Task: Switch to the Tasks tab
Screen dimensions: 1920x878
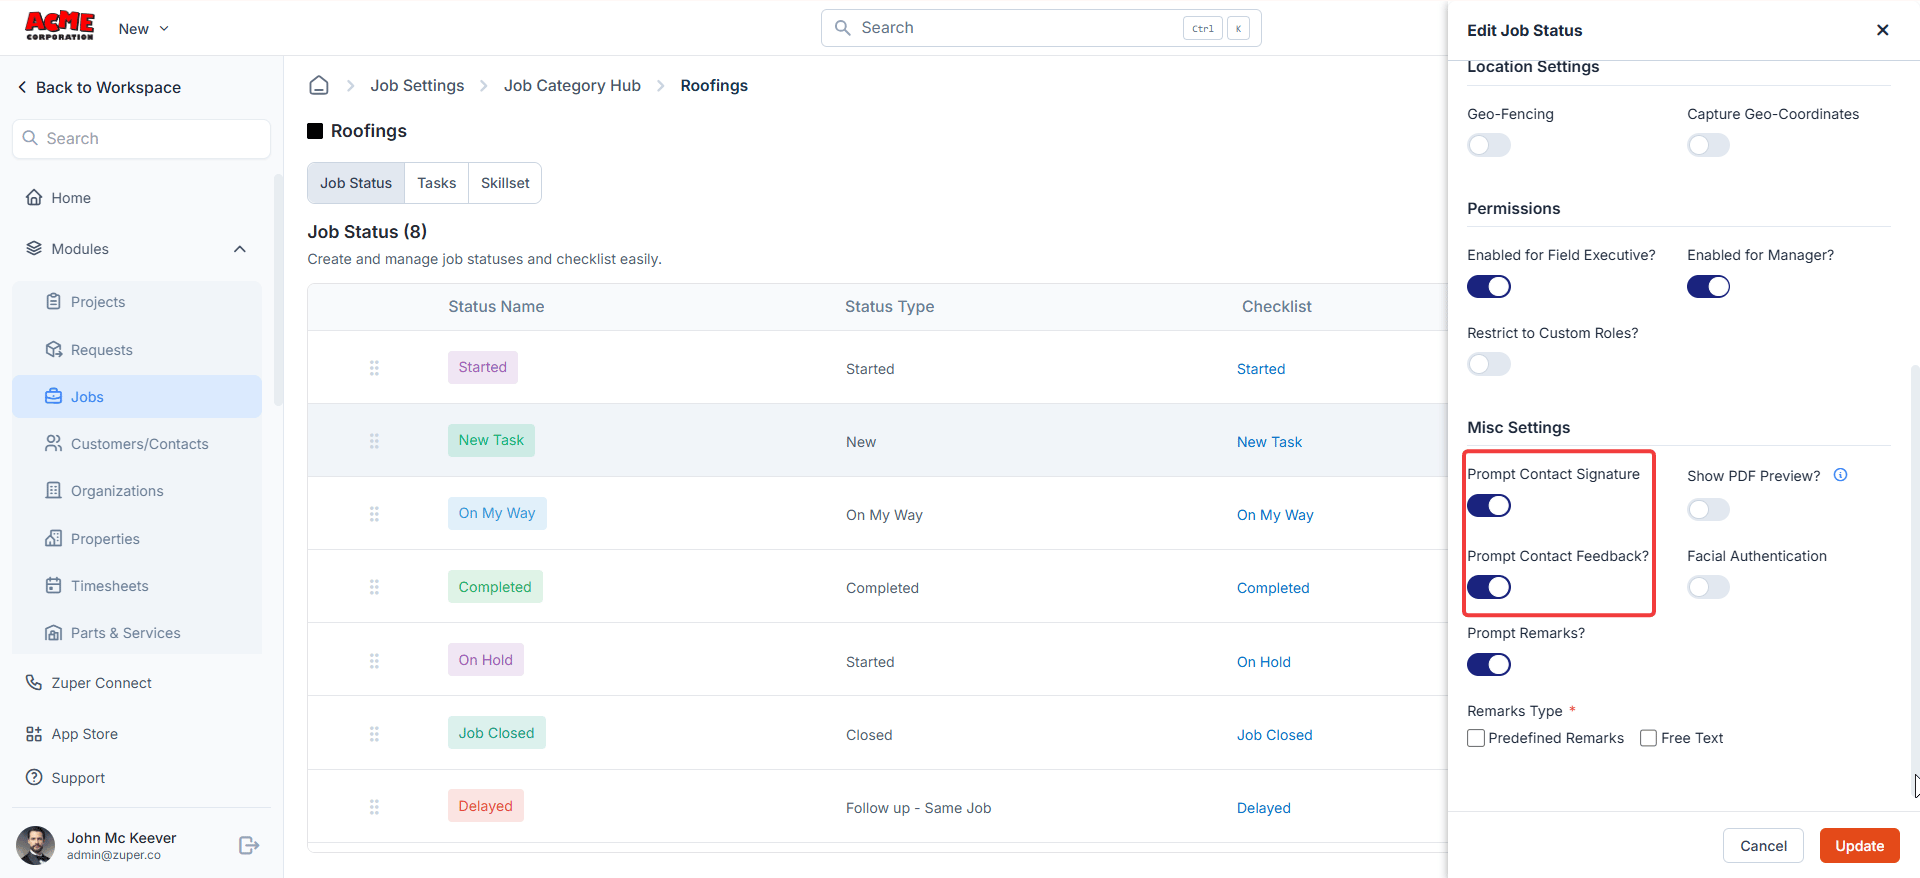Action: pos(436,183)
